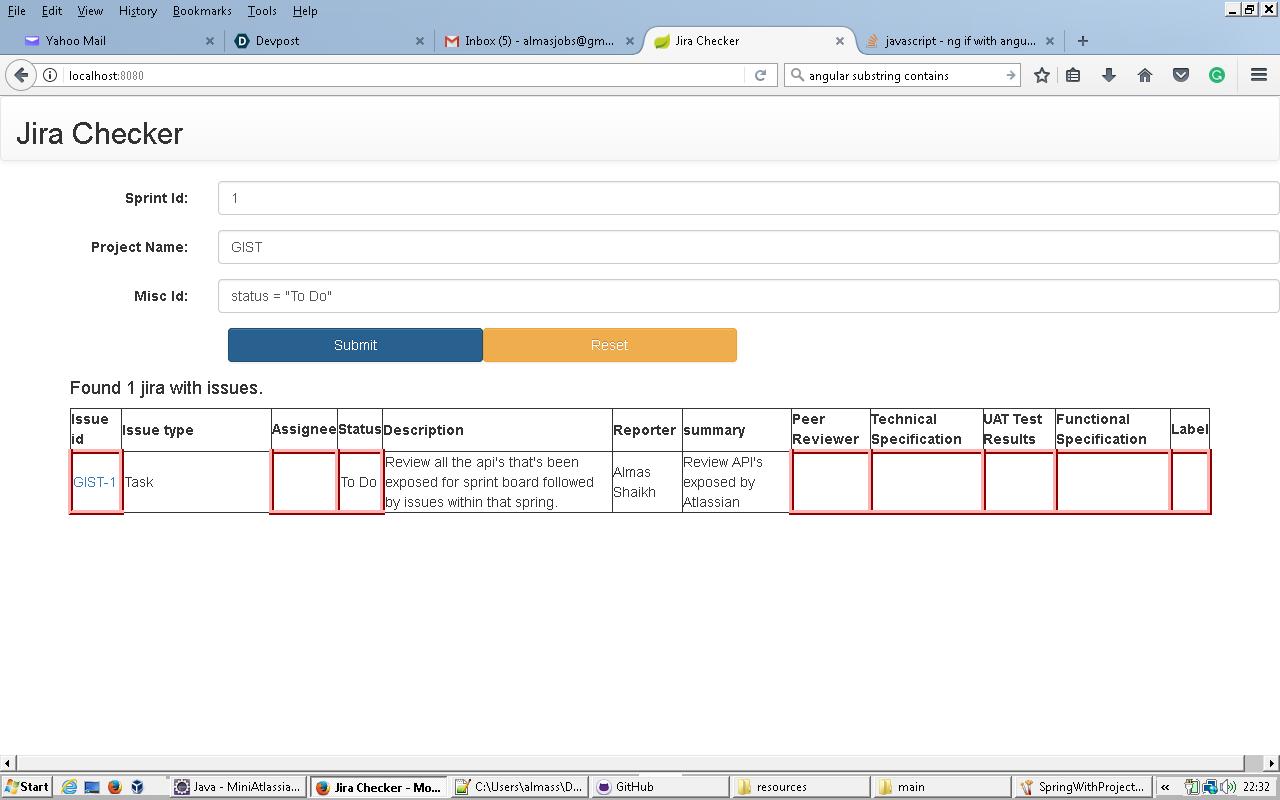Open a new browser tab
The width and height of the screenshot is (1280, 800).
click(x=1083, y=41)
